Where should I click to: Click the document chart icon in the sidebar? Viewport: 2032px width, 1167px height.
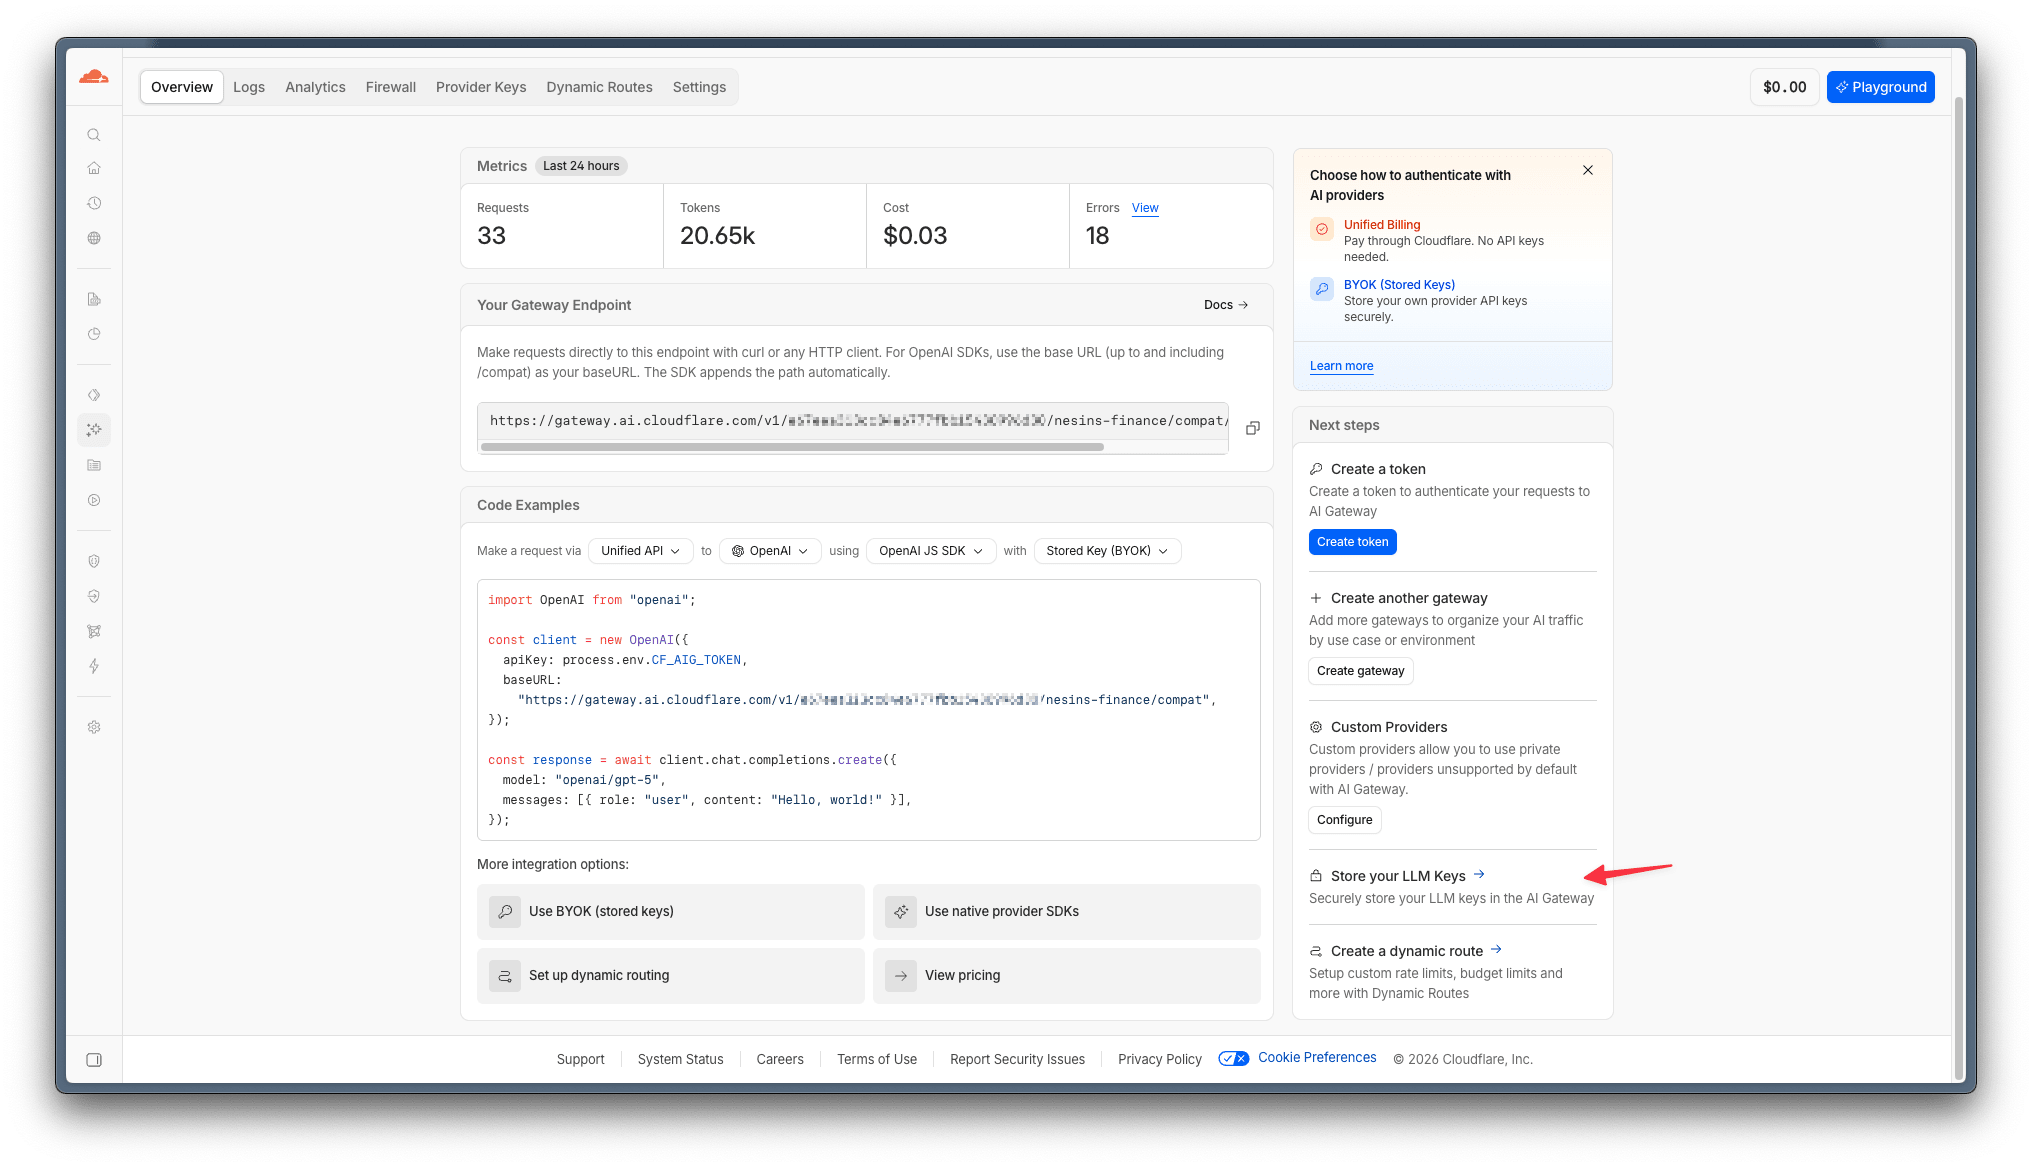(94, 299)
